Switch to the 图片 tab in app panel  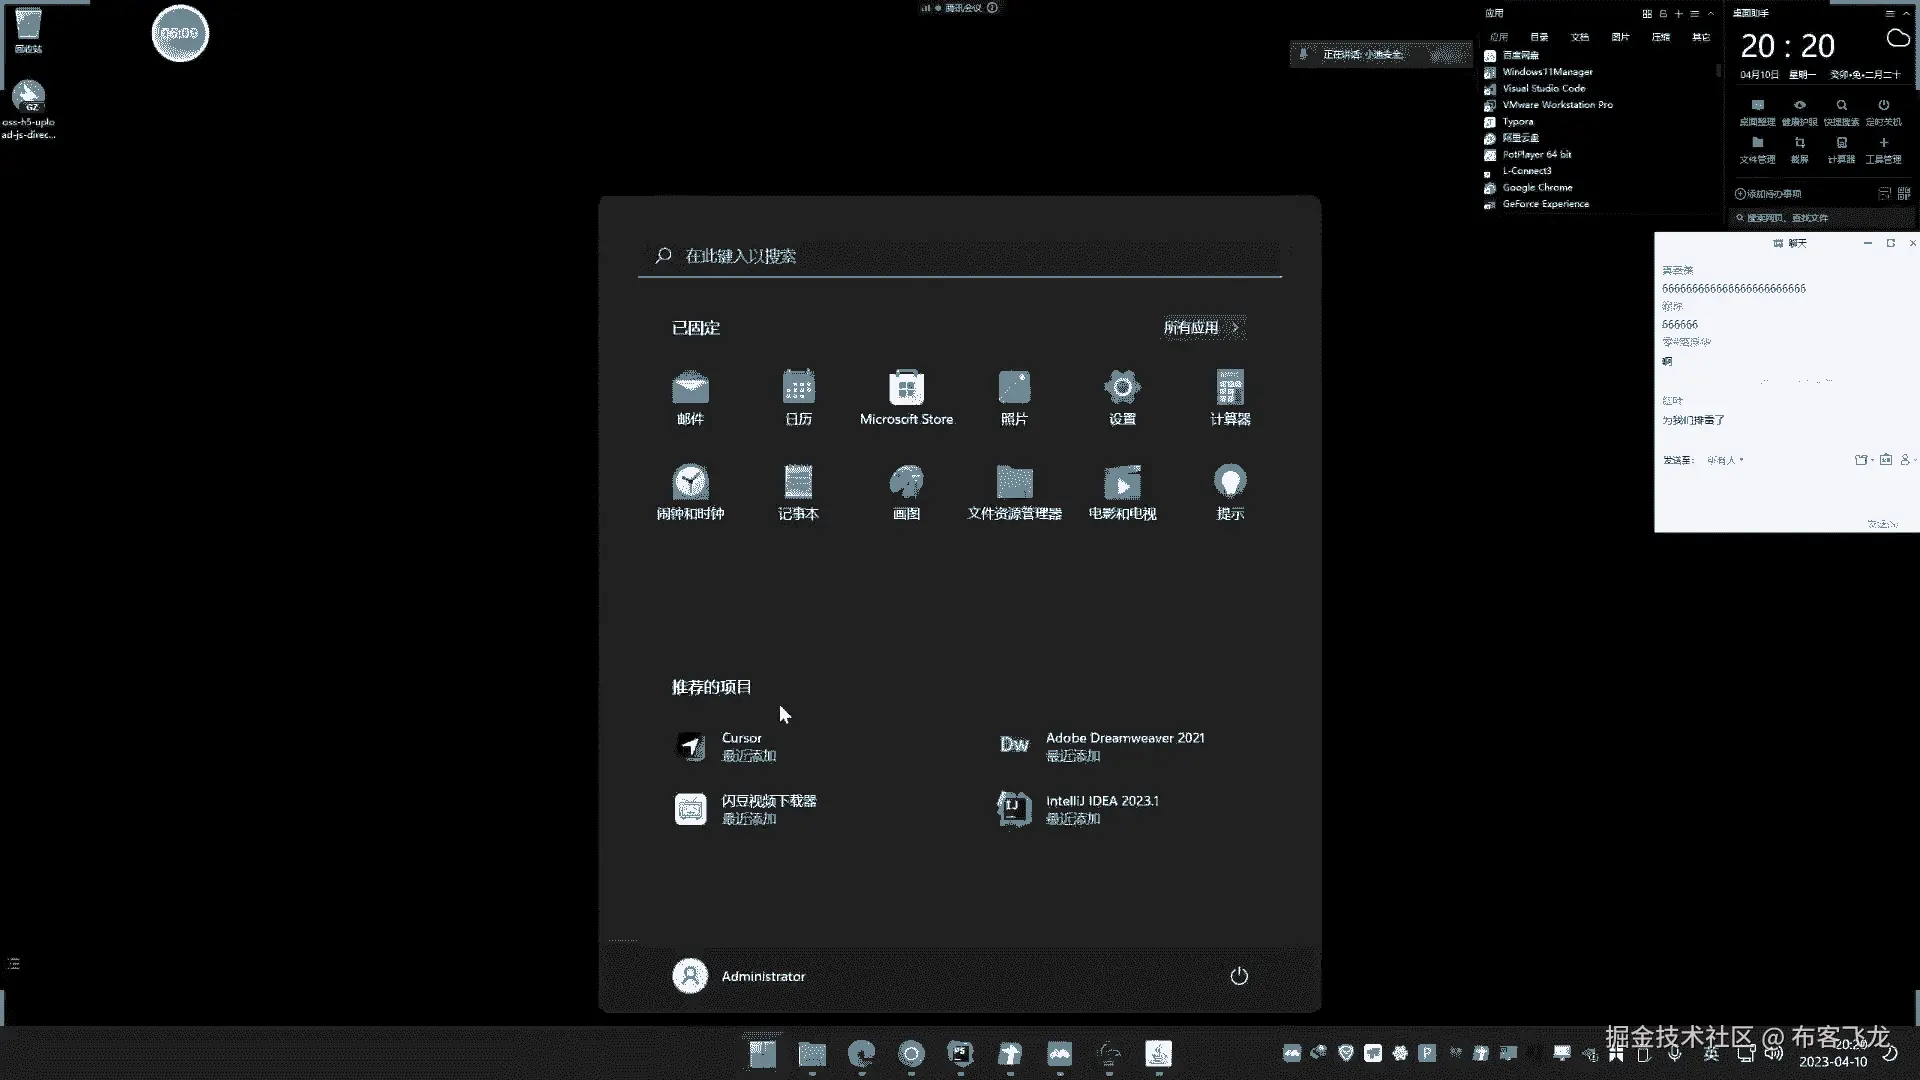pyautogui.click(x=1620, y=37)
